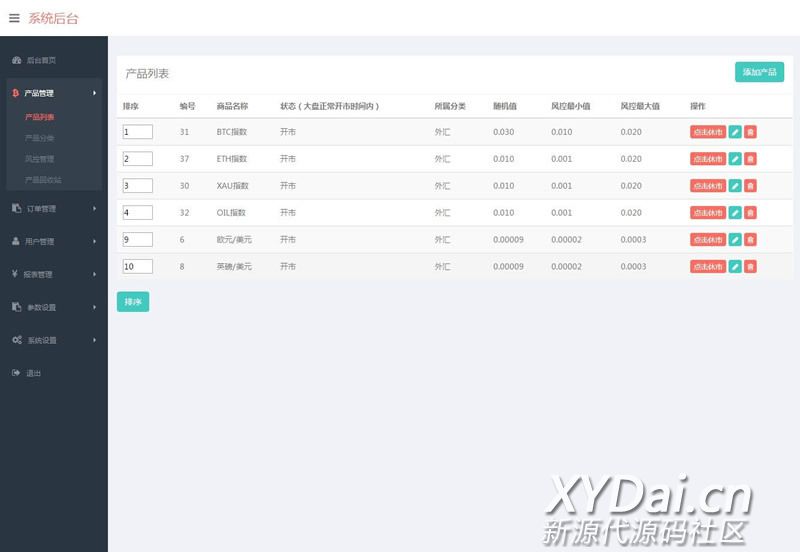Collapse the 产品管理 menu via its arrow
The height and width of the screenshot is (552, 800).
pos(94,93)
